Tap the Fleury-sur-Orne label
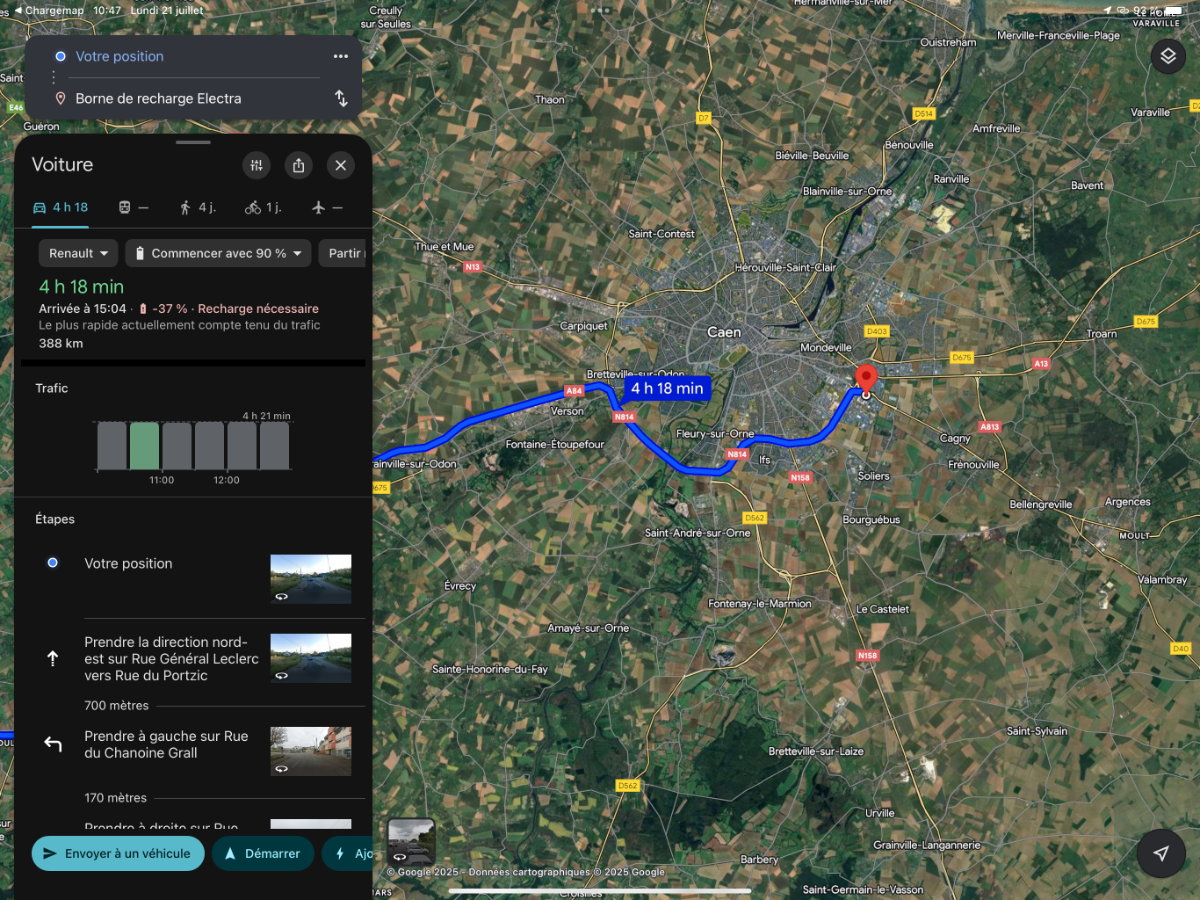1200x900 pixels. 714,434
